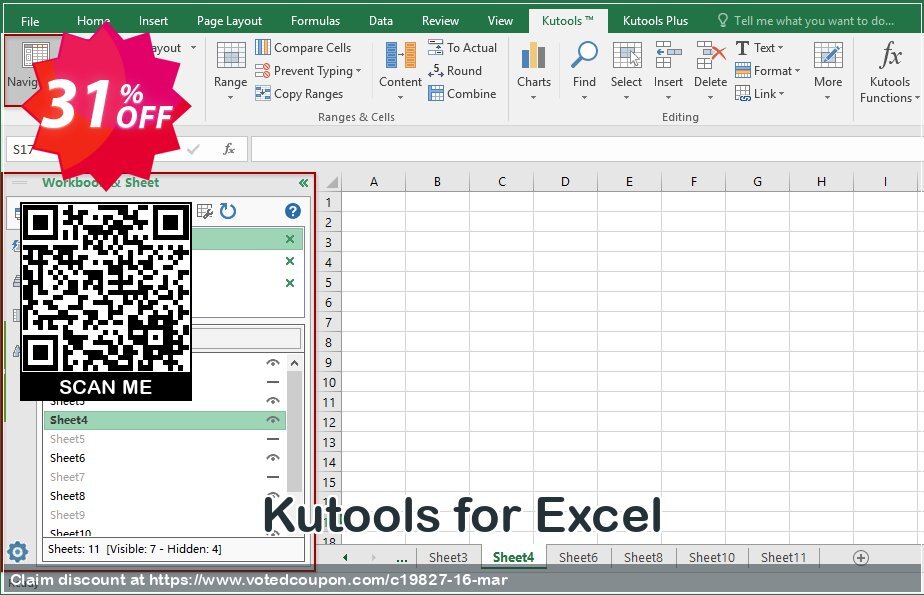Select Sheet9 in navigation list
924x595 pixels.
165,515
